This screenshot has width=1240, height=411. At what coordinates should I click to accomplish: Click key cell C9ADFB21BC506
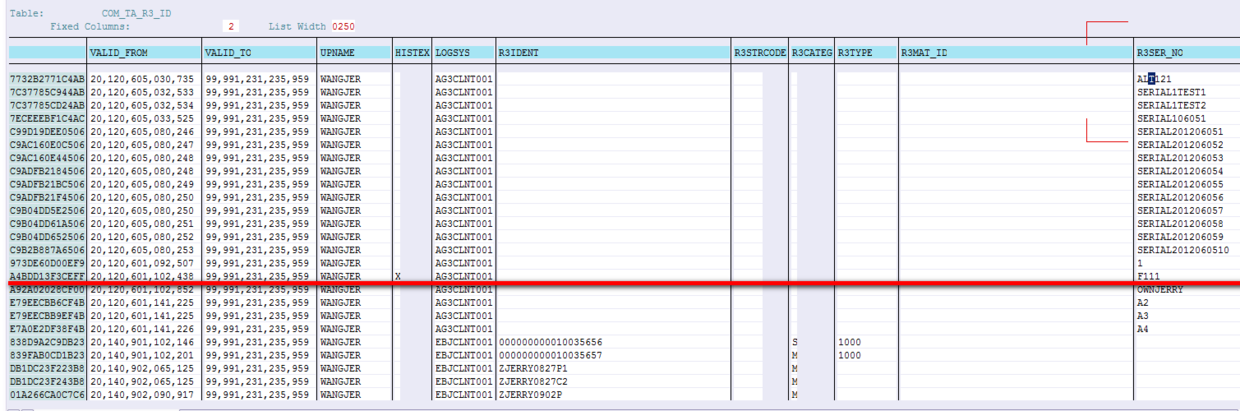click(47, 184)
